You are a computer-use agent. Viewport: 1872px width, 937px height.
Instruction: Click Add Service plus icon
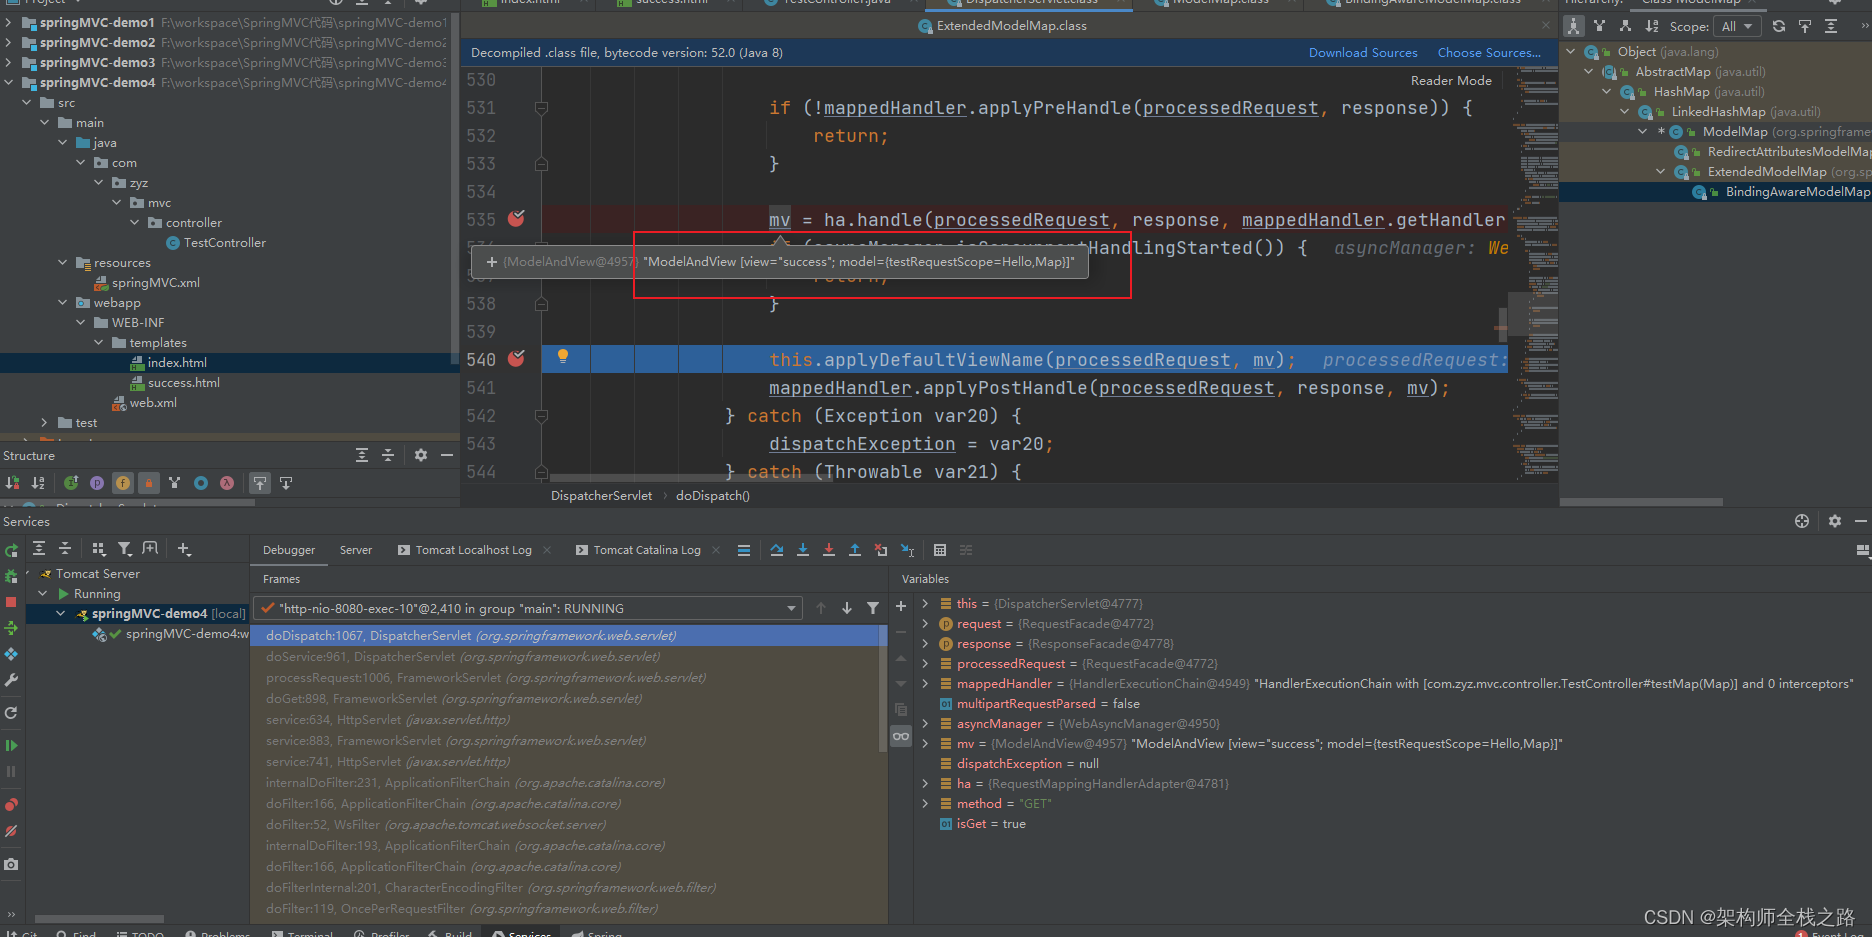click(184, 549)
